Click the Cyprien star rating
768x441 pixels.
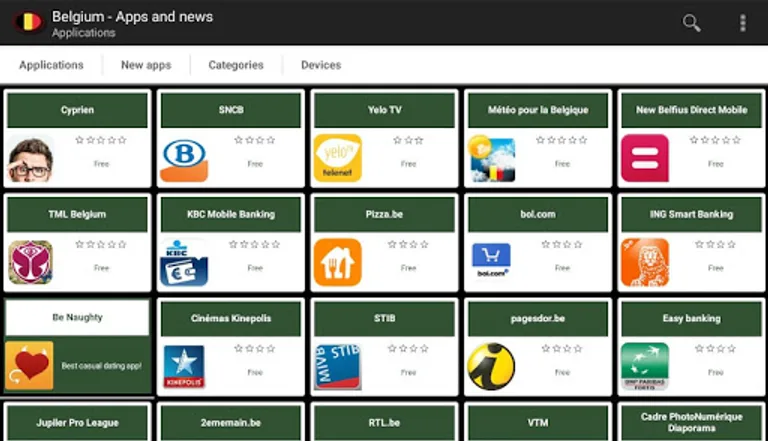point(101,140)
